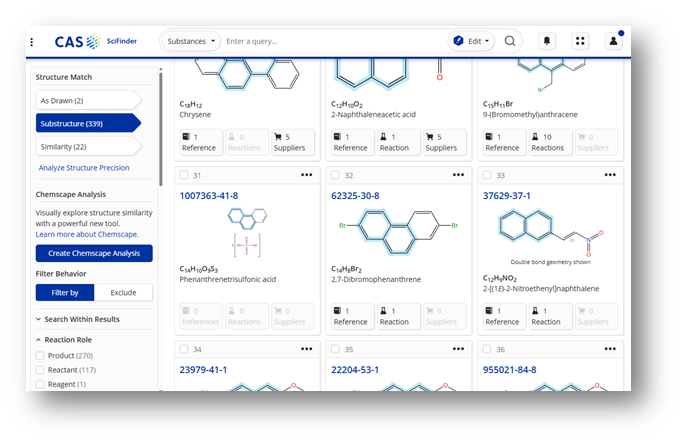683x443 pixels.
Task: Select result 34 checkbox
Action: [x=184, y=349]
